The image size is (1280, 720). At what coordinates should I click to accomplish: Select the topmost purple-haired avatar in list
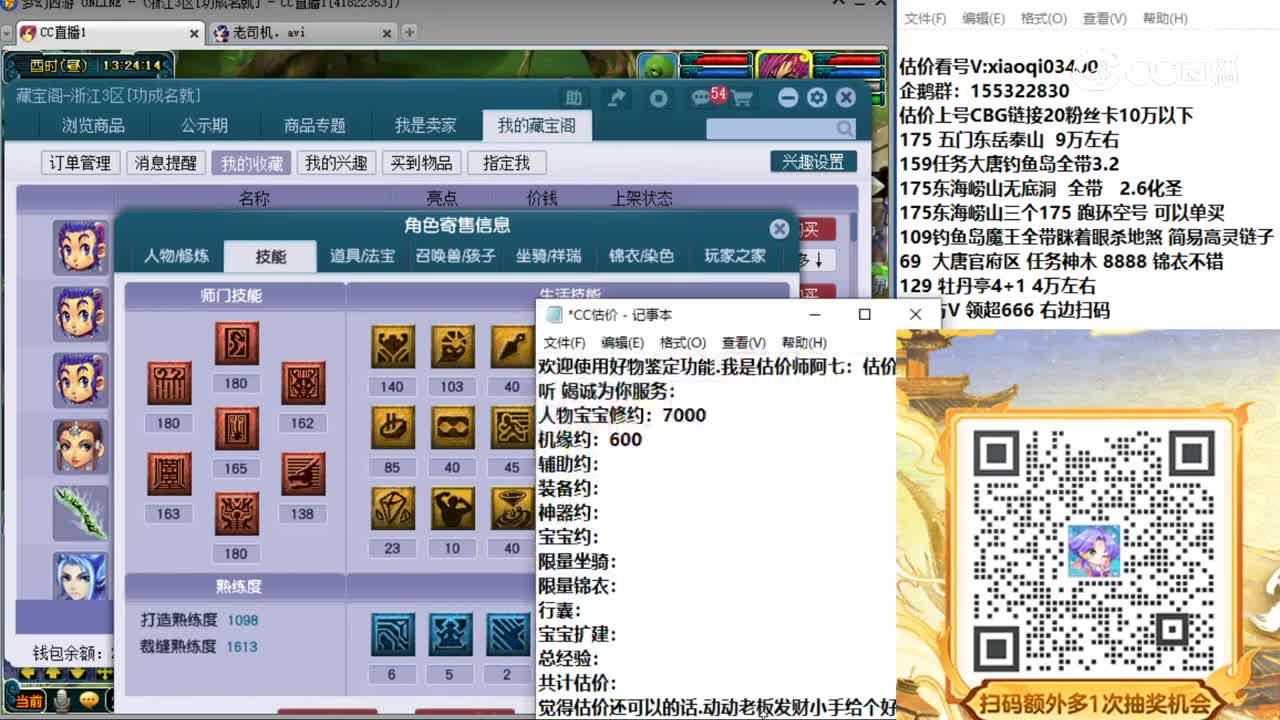tap(80, 247)
